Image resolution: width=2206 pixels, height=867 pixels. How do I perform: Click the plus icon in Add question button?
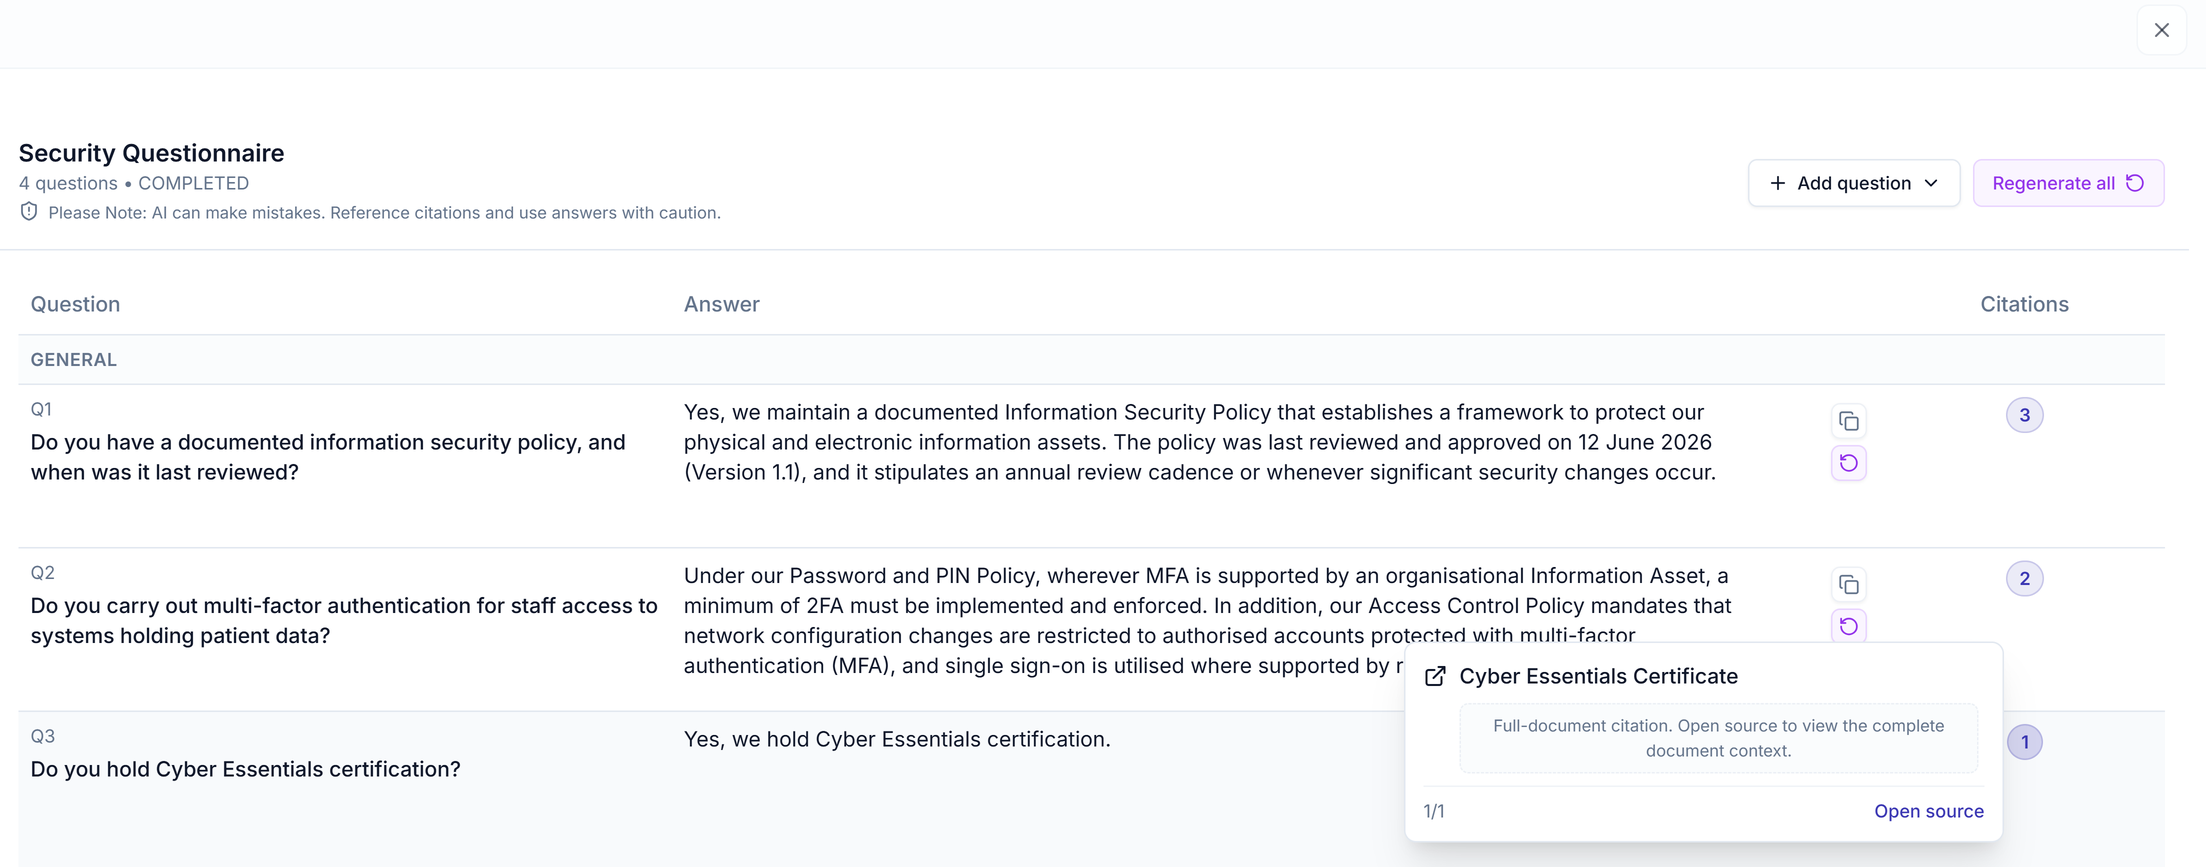[1777, 183]
